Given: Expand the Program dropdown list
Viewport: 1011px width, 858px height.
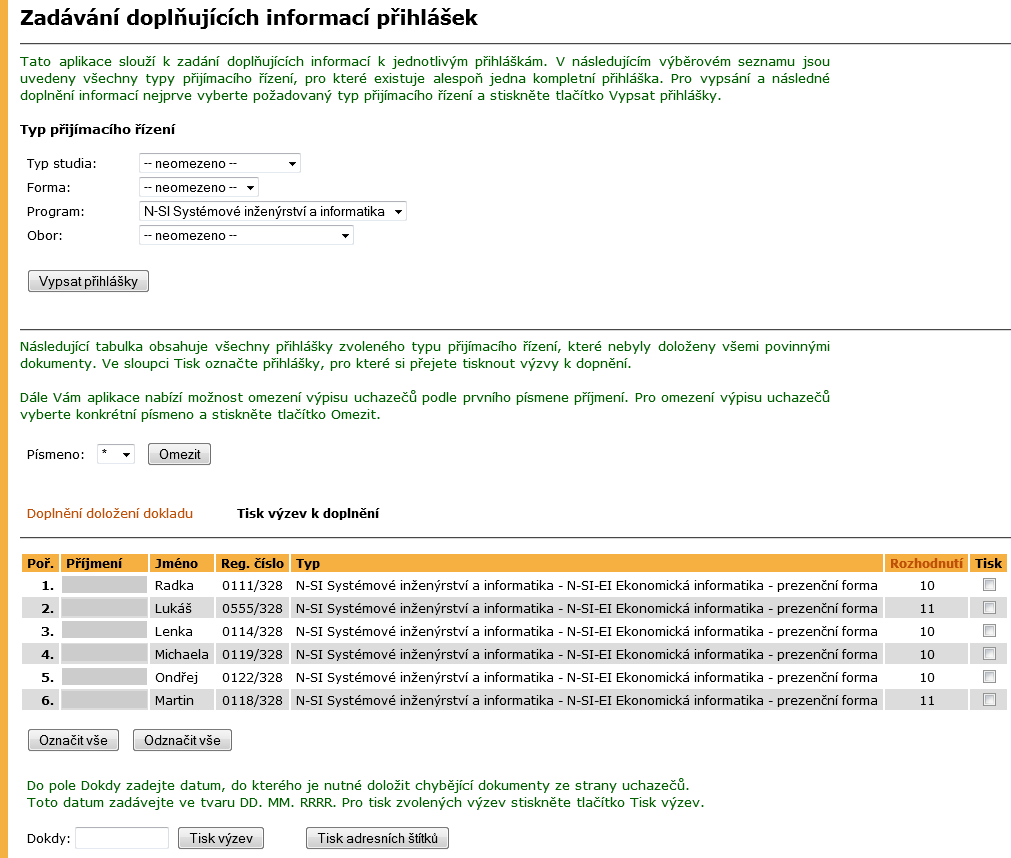Looking at the screenshot, I should tap(273, 211).
